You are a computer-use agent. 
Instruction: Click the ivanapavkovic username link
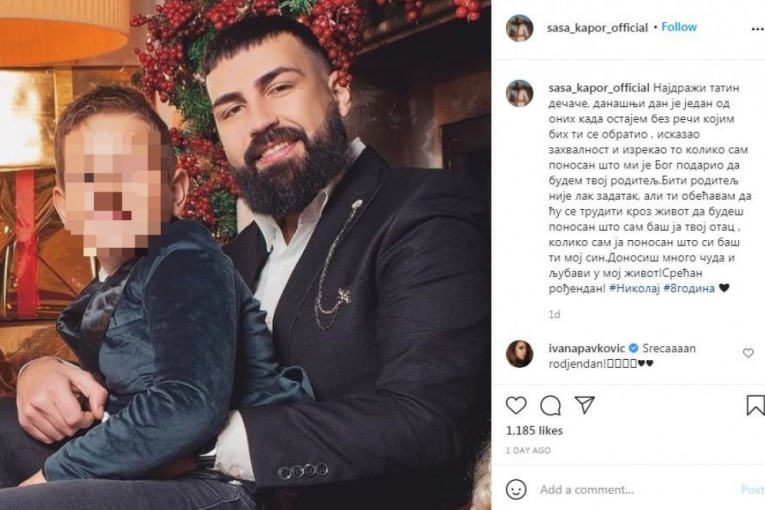576,346
